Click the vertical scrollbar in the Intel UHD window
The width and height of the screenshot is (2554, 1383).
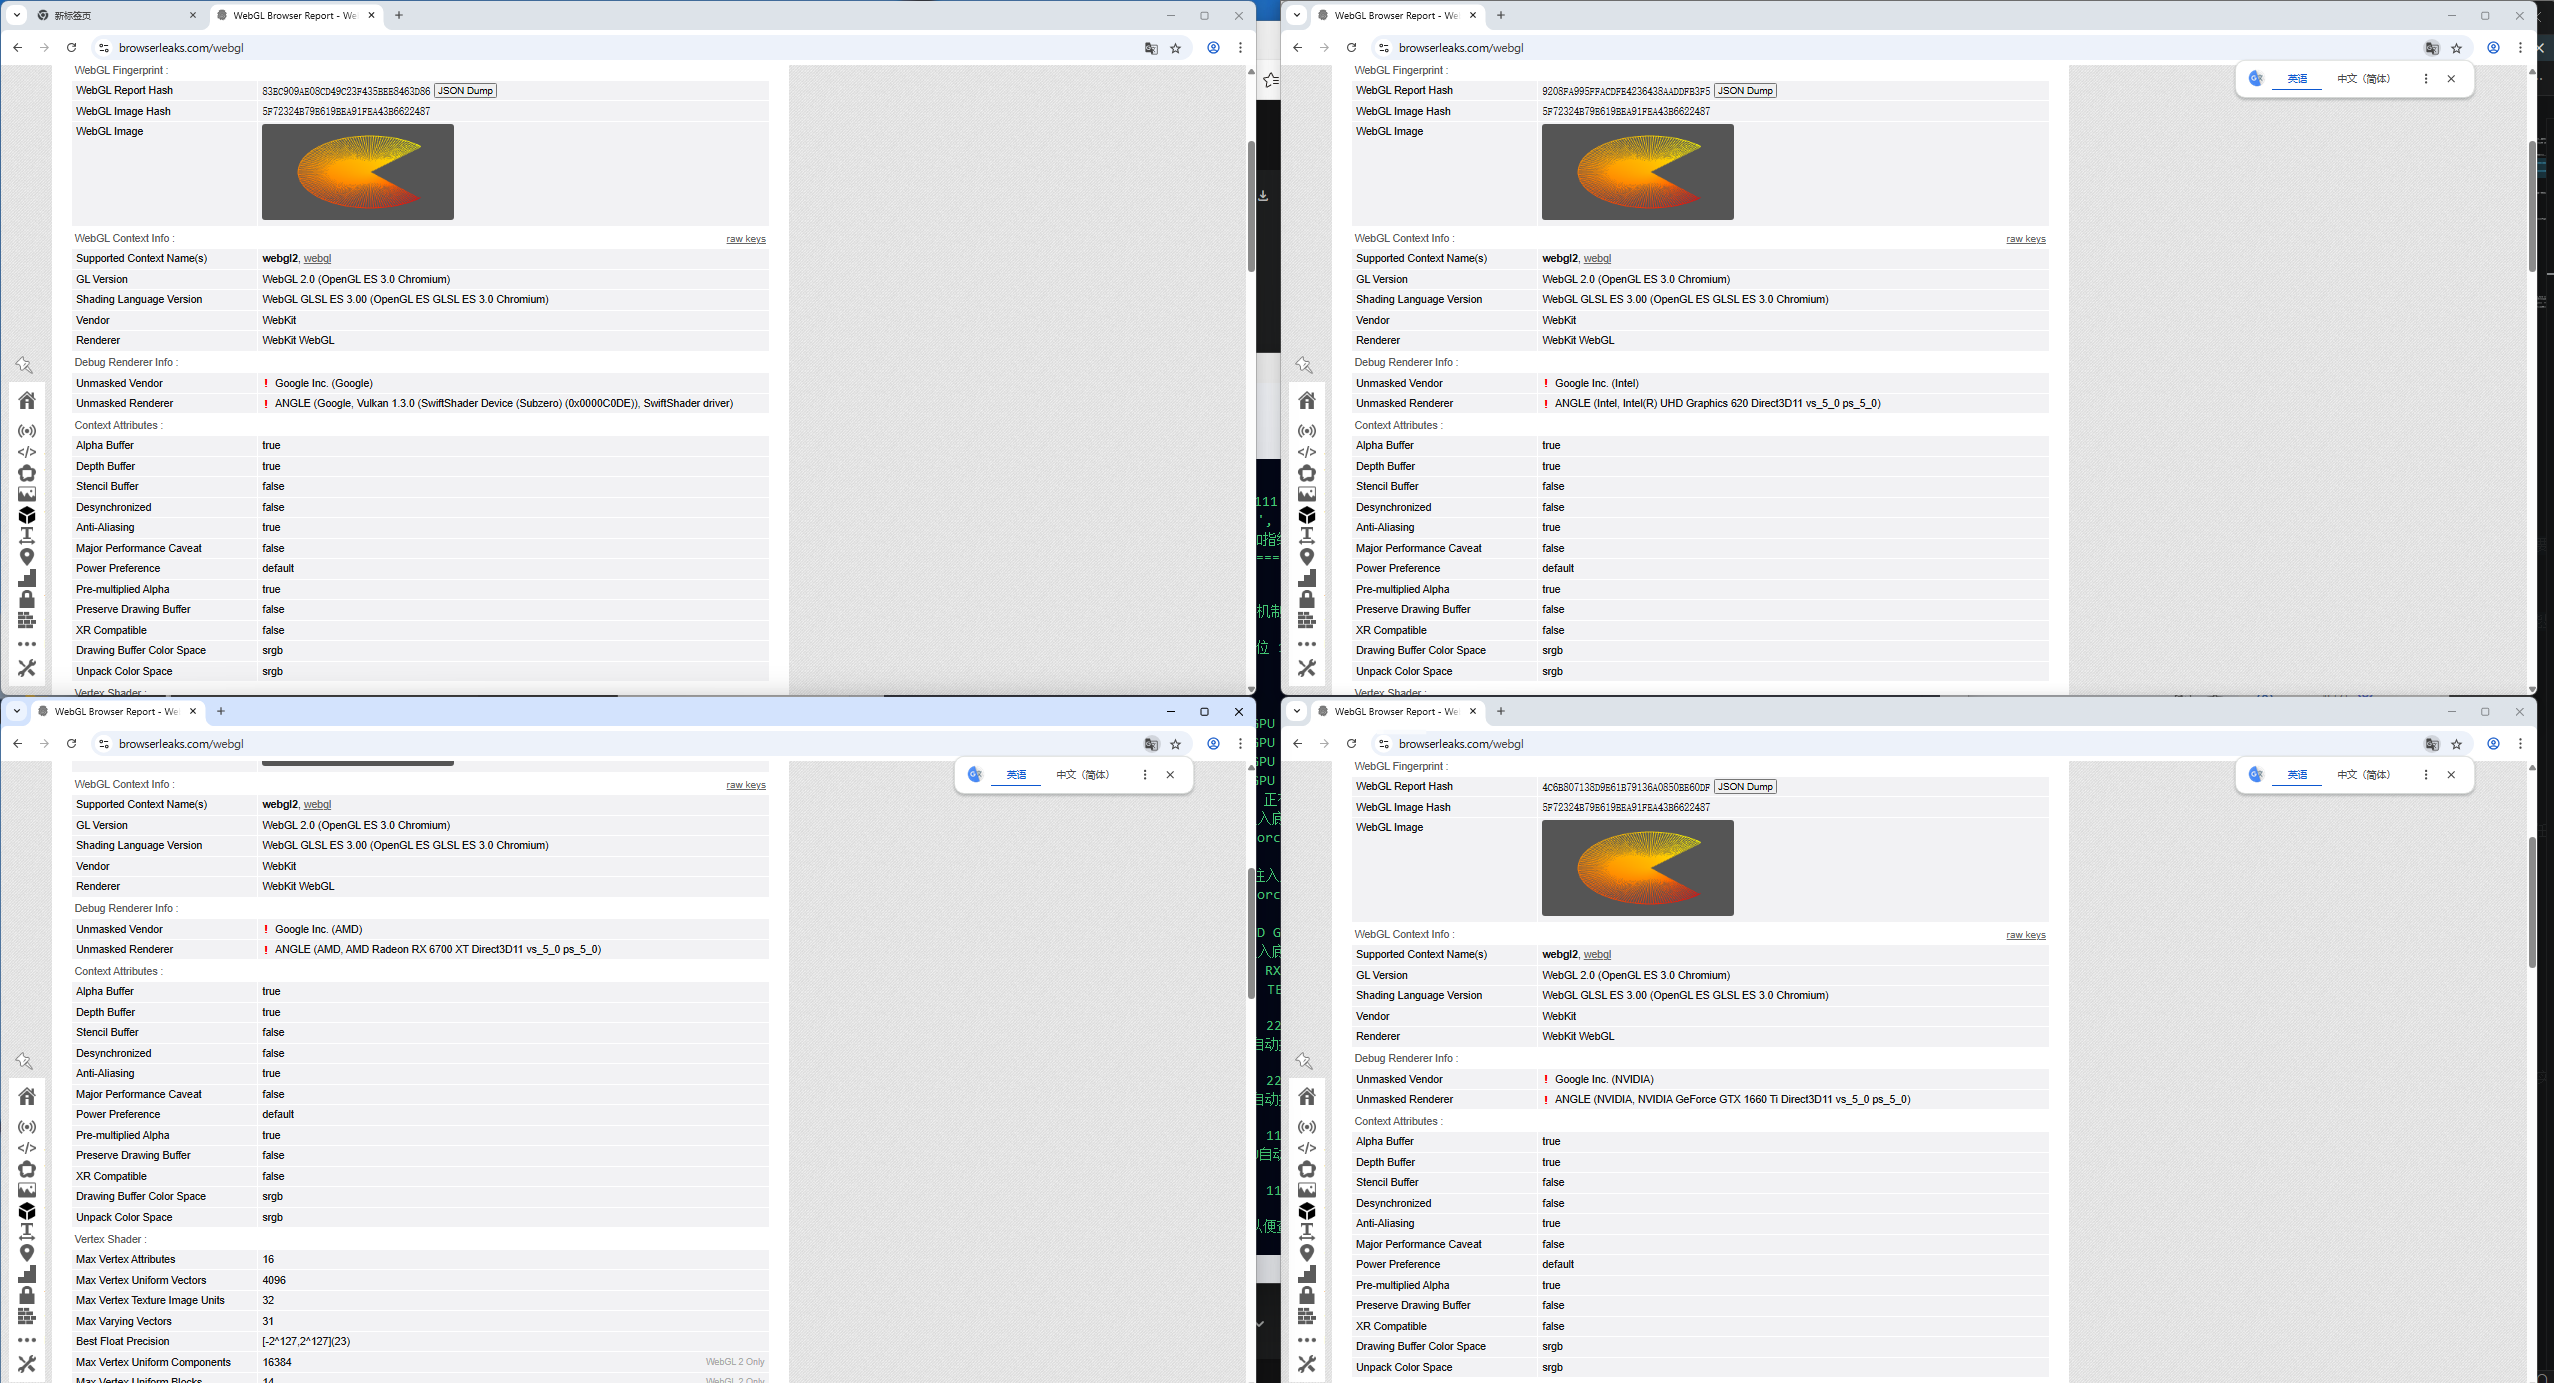(x=2532, y=206)
